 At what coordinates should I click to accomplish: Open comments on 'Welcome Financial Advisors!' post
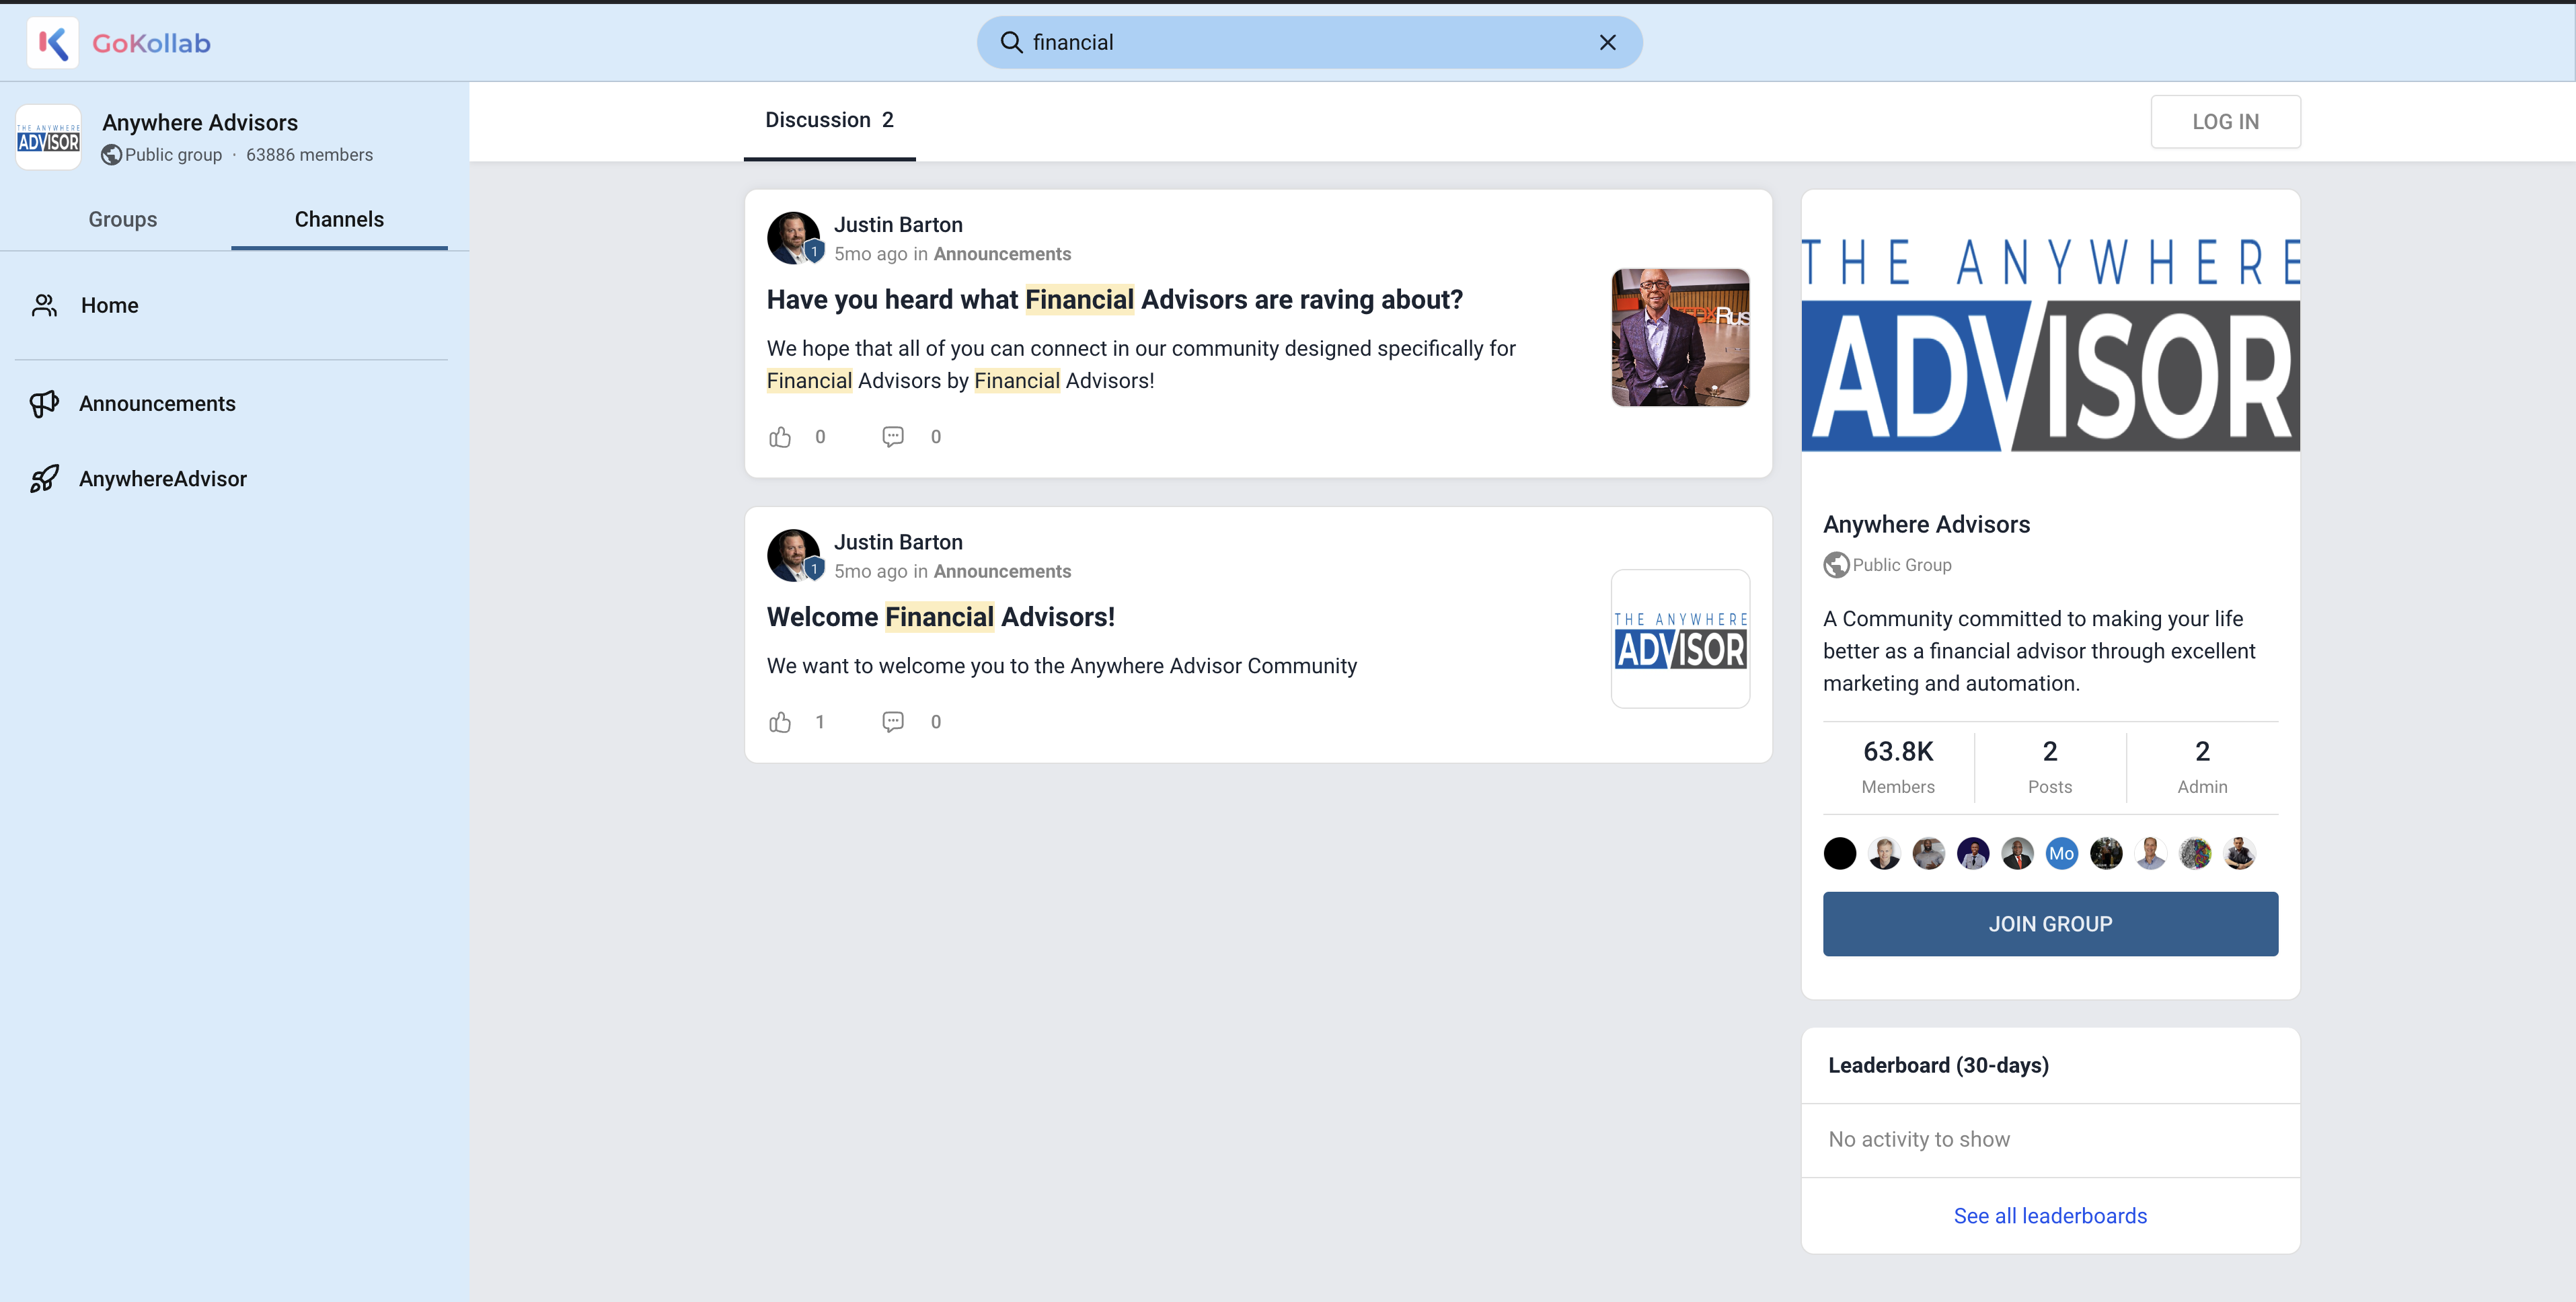[x=892, y=722]
